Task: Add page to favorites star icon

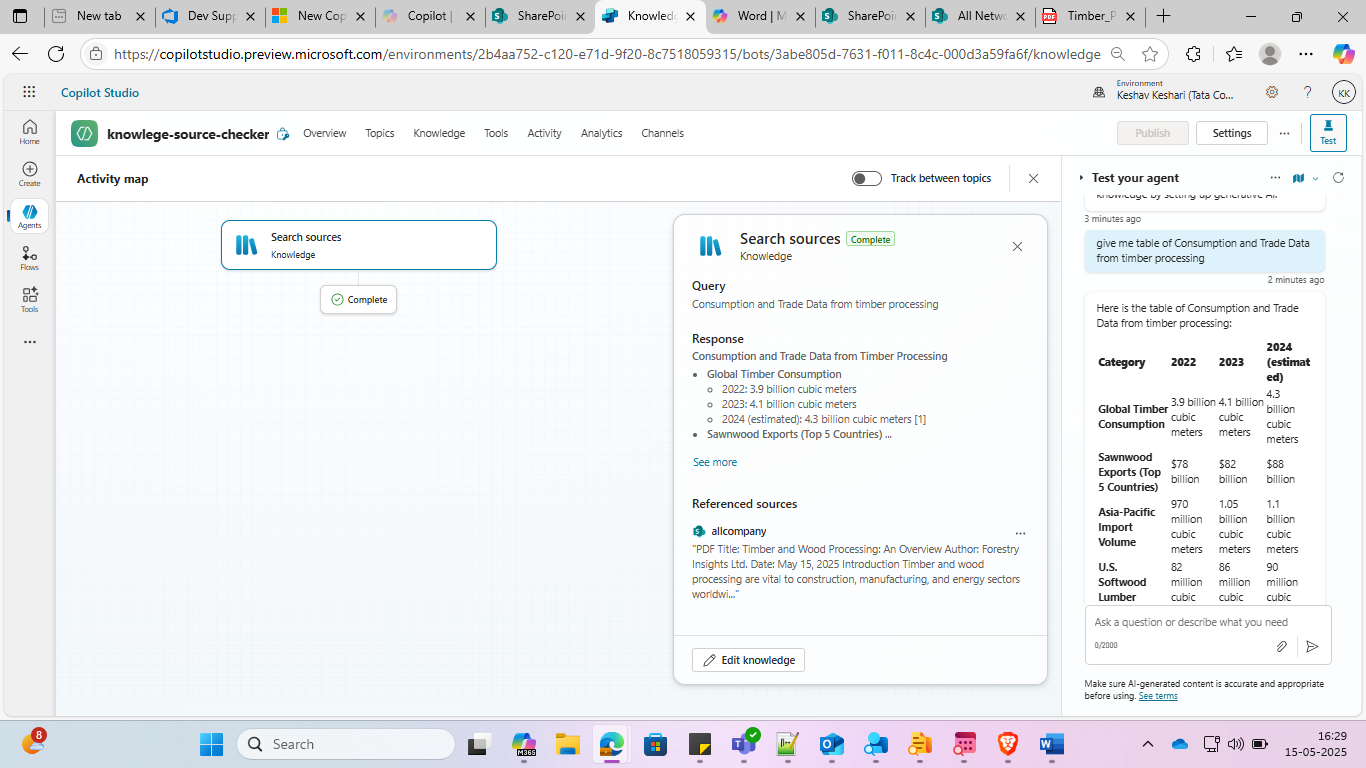Action: [1150, 54]
